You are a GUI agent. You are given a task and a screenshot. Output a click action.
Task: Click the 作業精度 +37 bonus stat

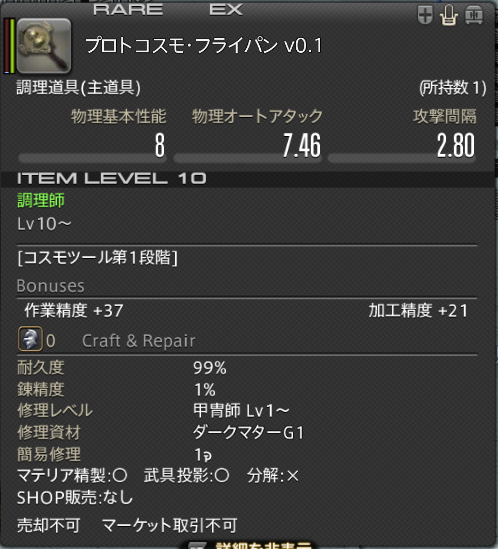coord(74,311)
